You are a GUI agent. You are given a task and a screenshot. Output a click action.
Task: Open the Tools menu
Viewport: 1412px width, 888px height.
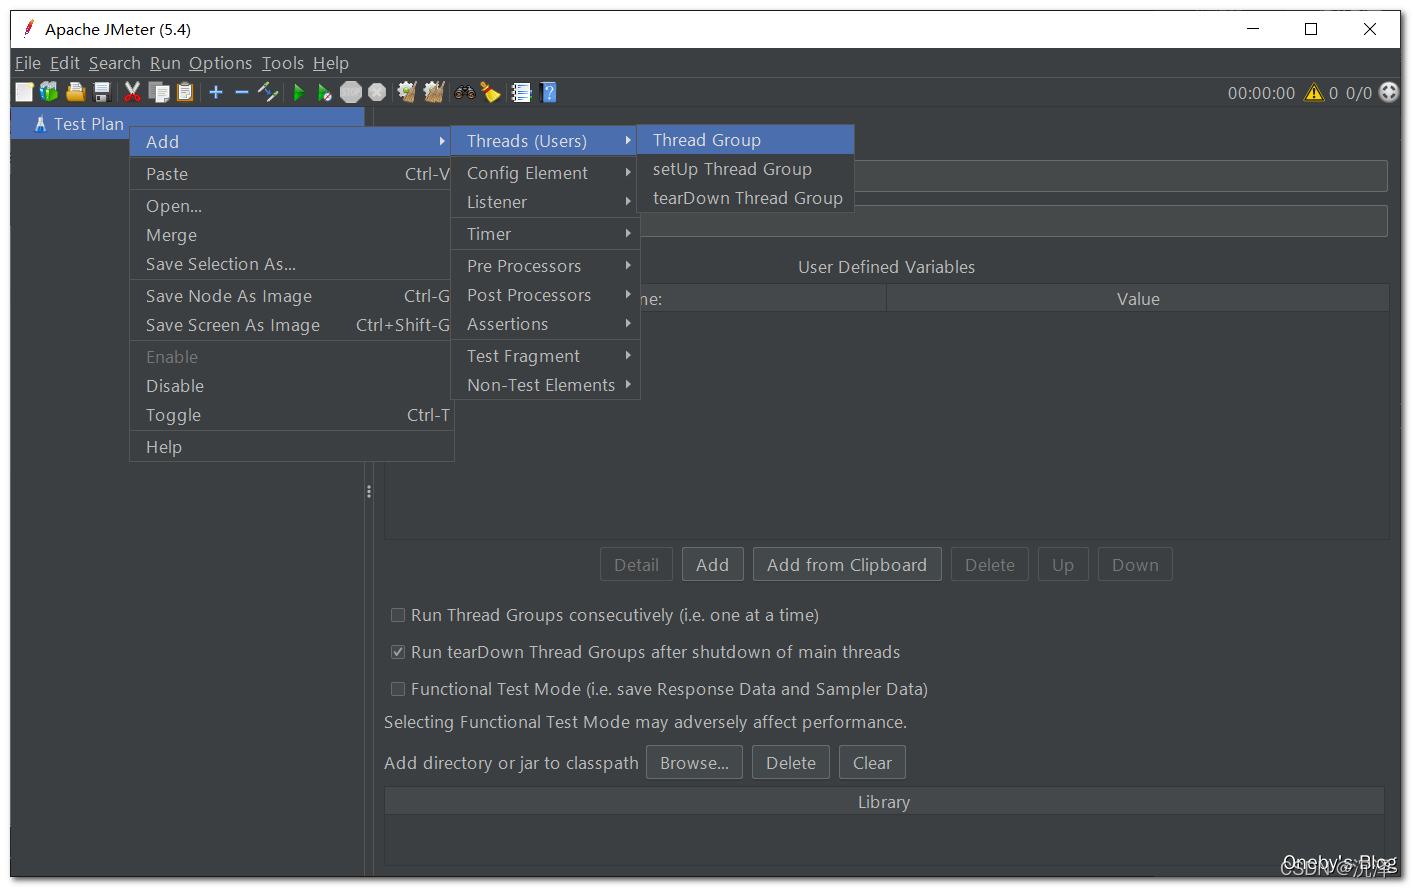(283, 63)
